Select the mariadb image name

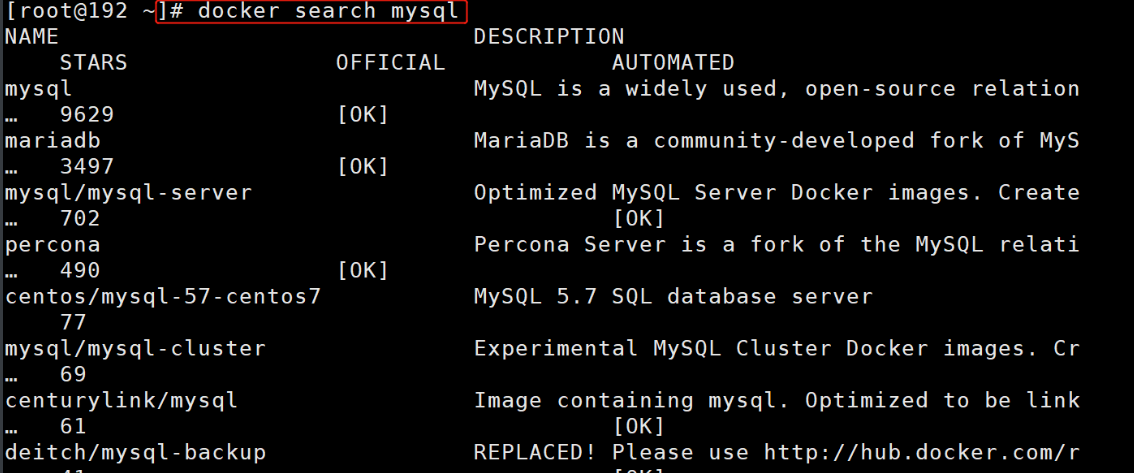pos(52,141)
